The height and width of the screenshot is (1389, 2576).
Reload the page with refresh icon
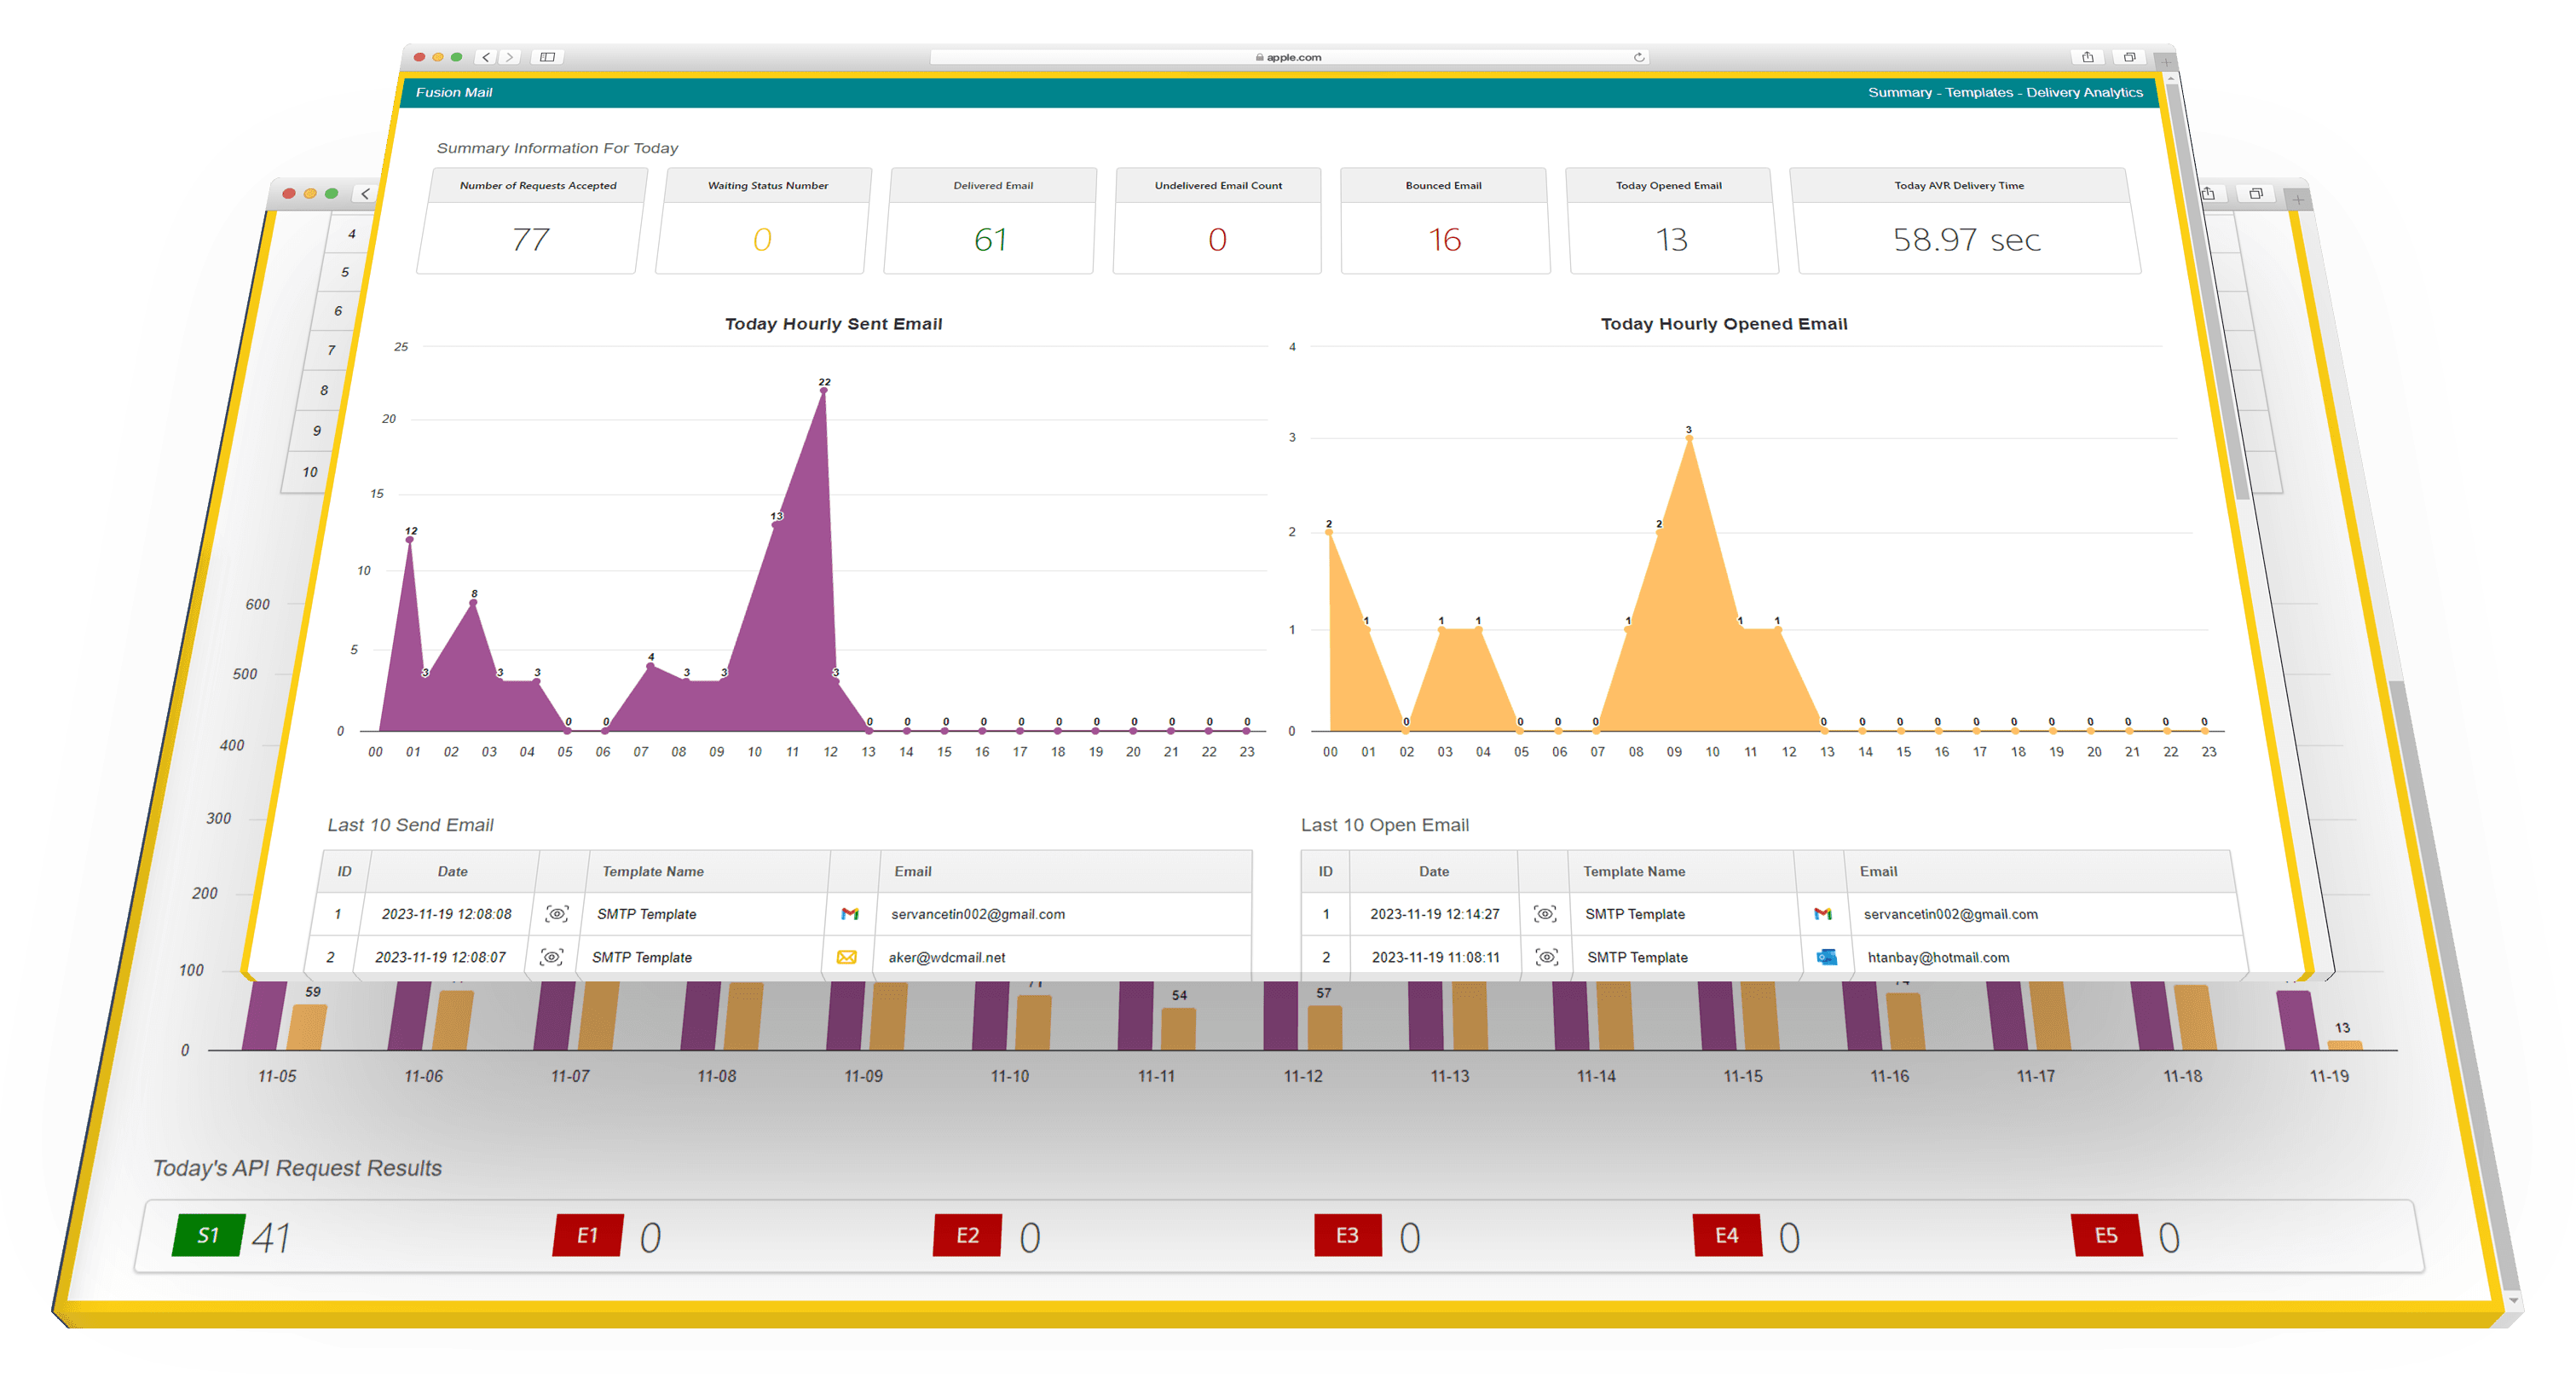pyautogui.click(x=1638, y=57)
